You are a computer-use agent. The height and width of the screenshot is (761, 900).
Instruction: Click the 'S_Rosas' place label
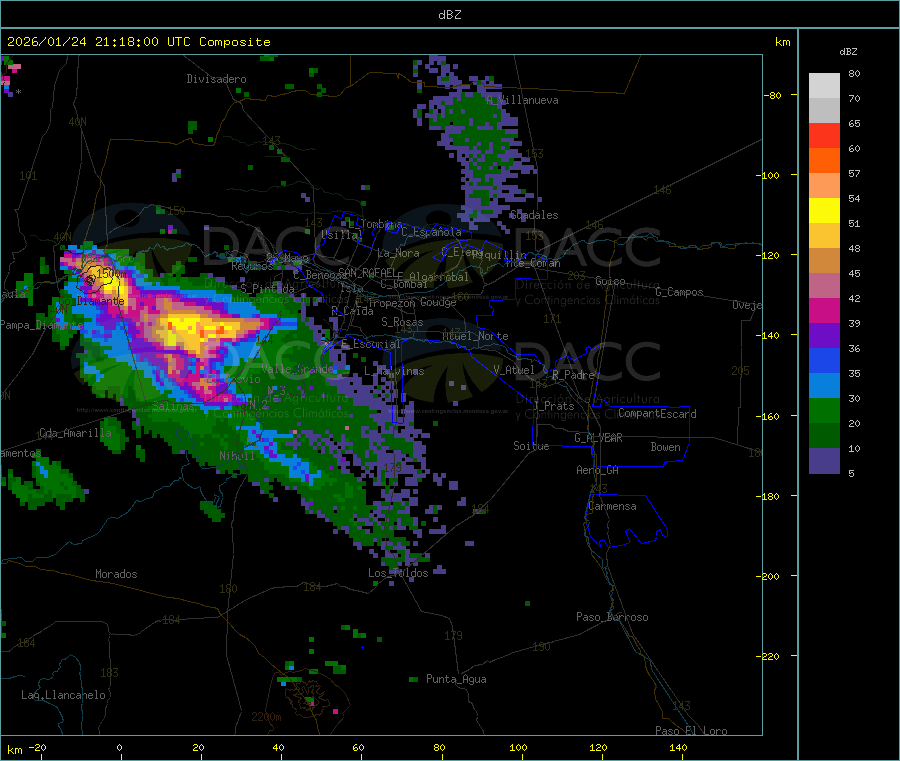click(x=402, y=322)
